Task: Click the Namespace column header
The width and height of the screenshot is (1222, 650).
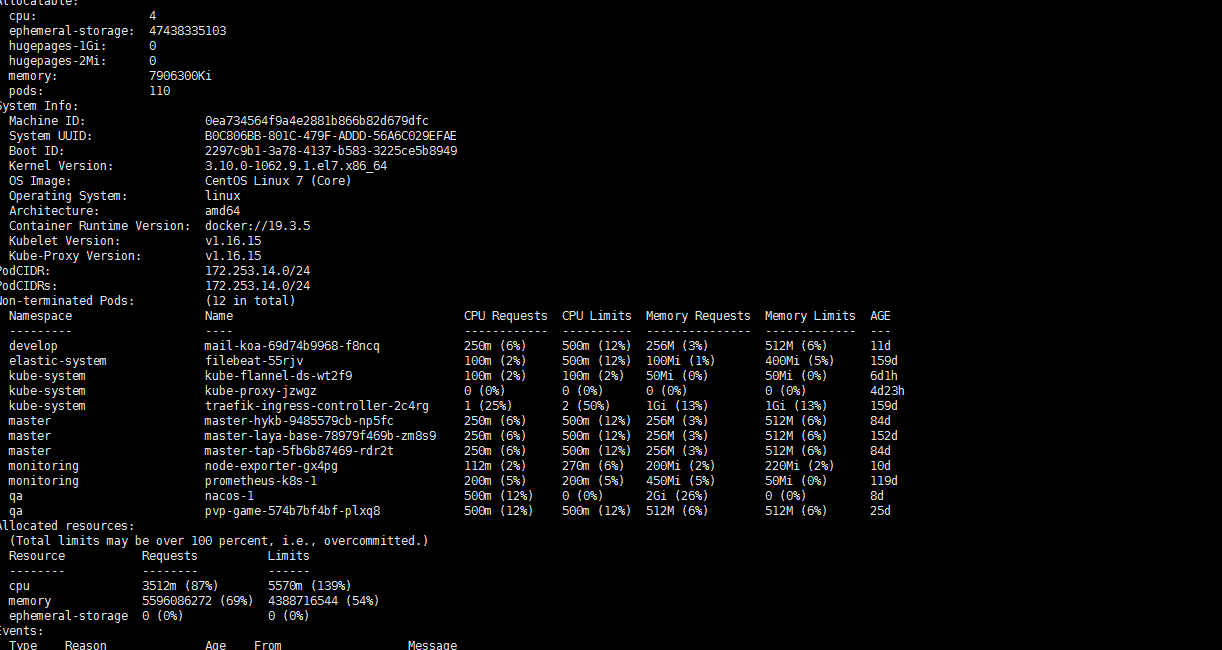Action: [40, 316]
